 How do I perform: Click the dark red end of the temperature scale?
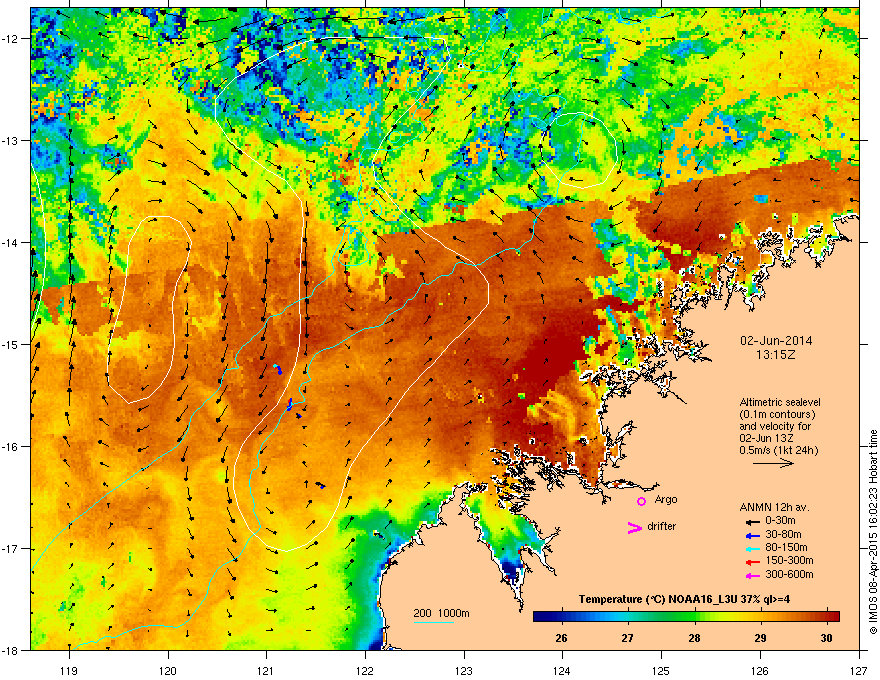pyautogui.click(x=835, y=616)
